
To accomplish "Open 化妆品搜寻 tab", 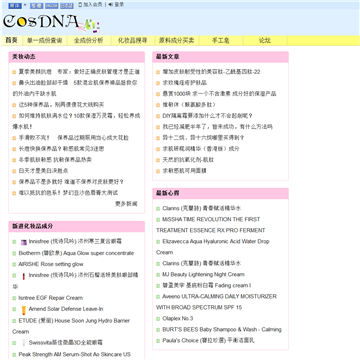I will [x=133, y=40].
